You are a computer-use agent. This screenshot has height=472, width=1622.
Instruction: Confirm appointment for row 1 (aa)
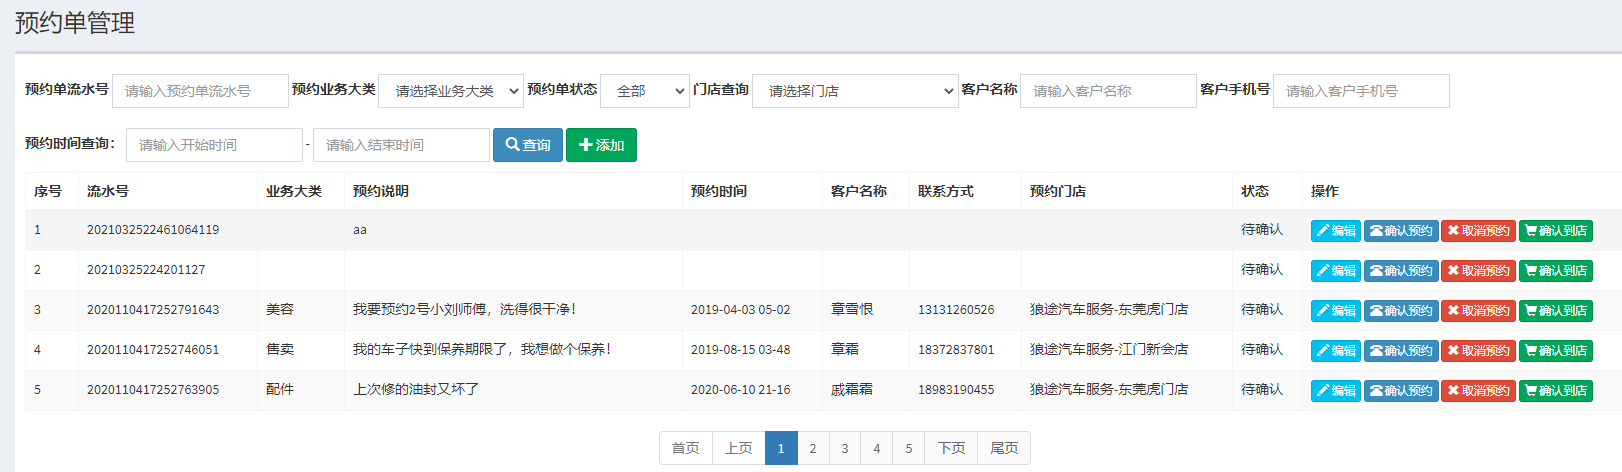(1401, 231)
